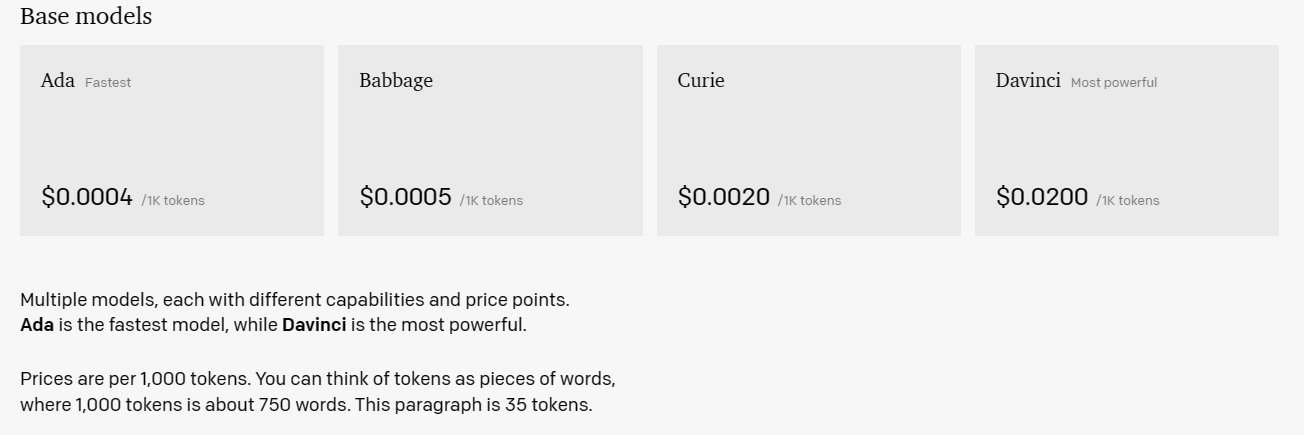Click the $0.0020 price
1304x435 pixels.
[x=724, y=197]
